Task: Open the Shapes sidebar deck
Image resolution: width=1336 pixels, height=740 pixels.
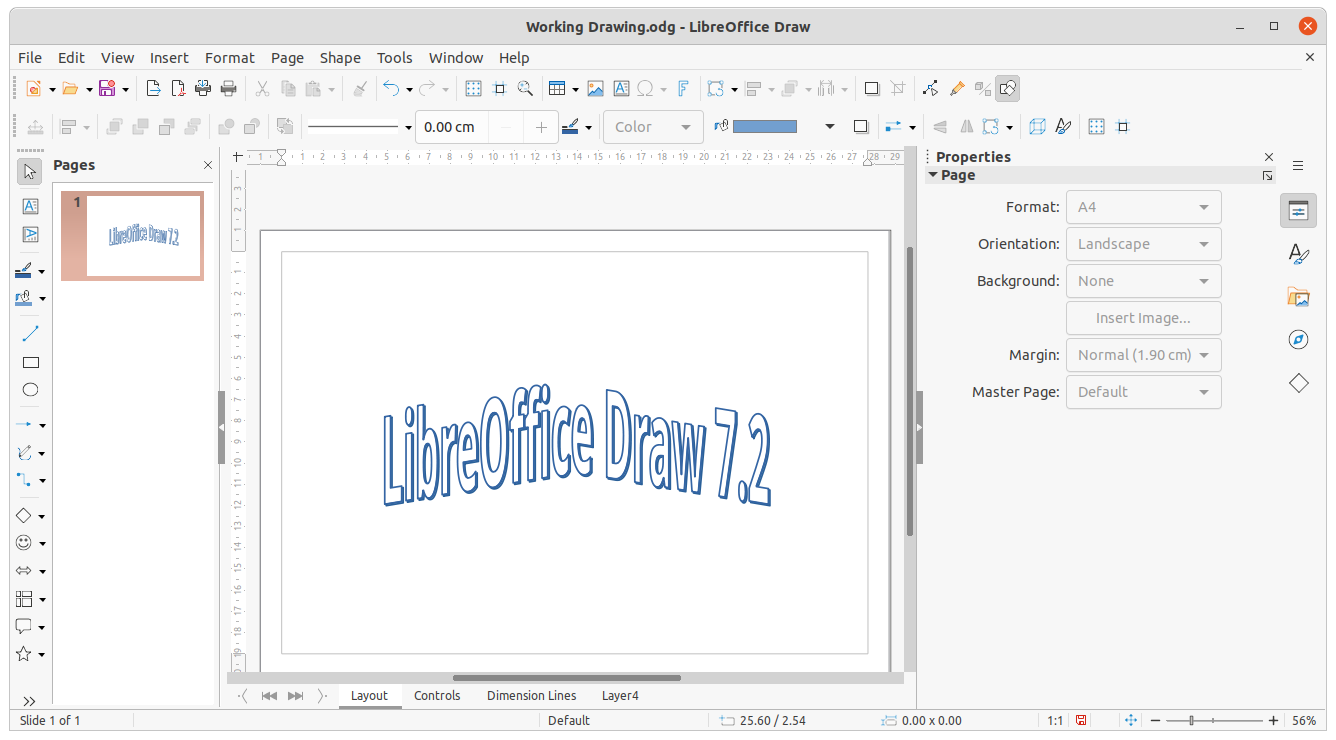Action: click(x=1298, y=383)
